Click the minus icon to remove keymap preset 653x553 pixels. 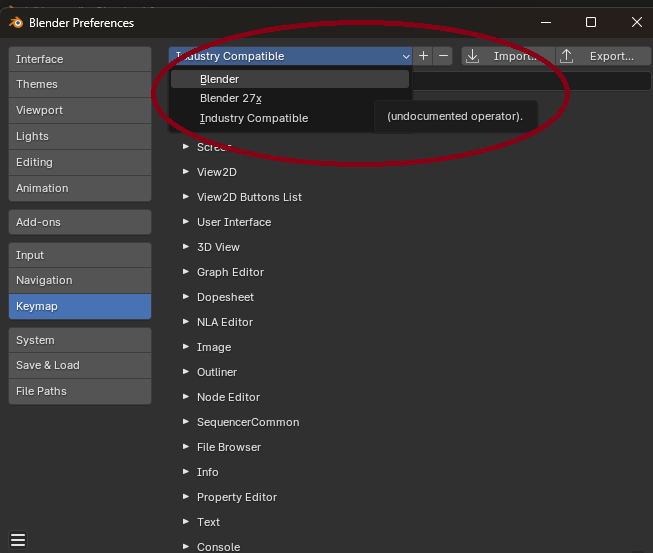pos(443,56)
